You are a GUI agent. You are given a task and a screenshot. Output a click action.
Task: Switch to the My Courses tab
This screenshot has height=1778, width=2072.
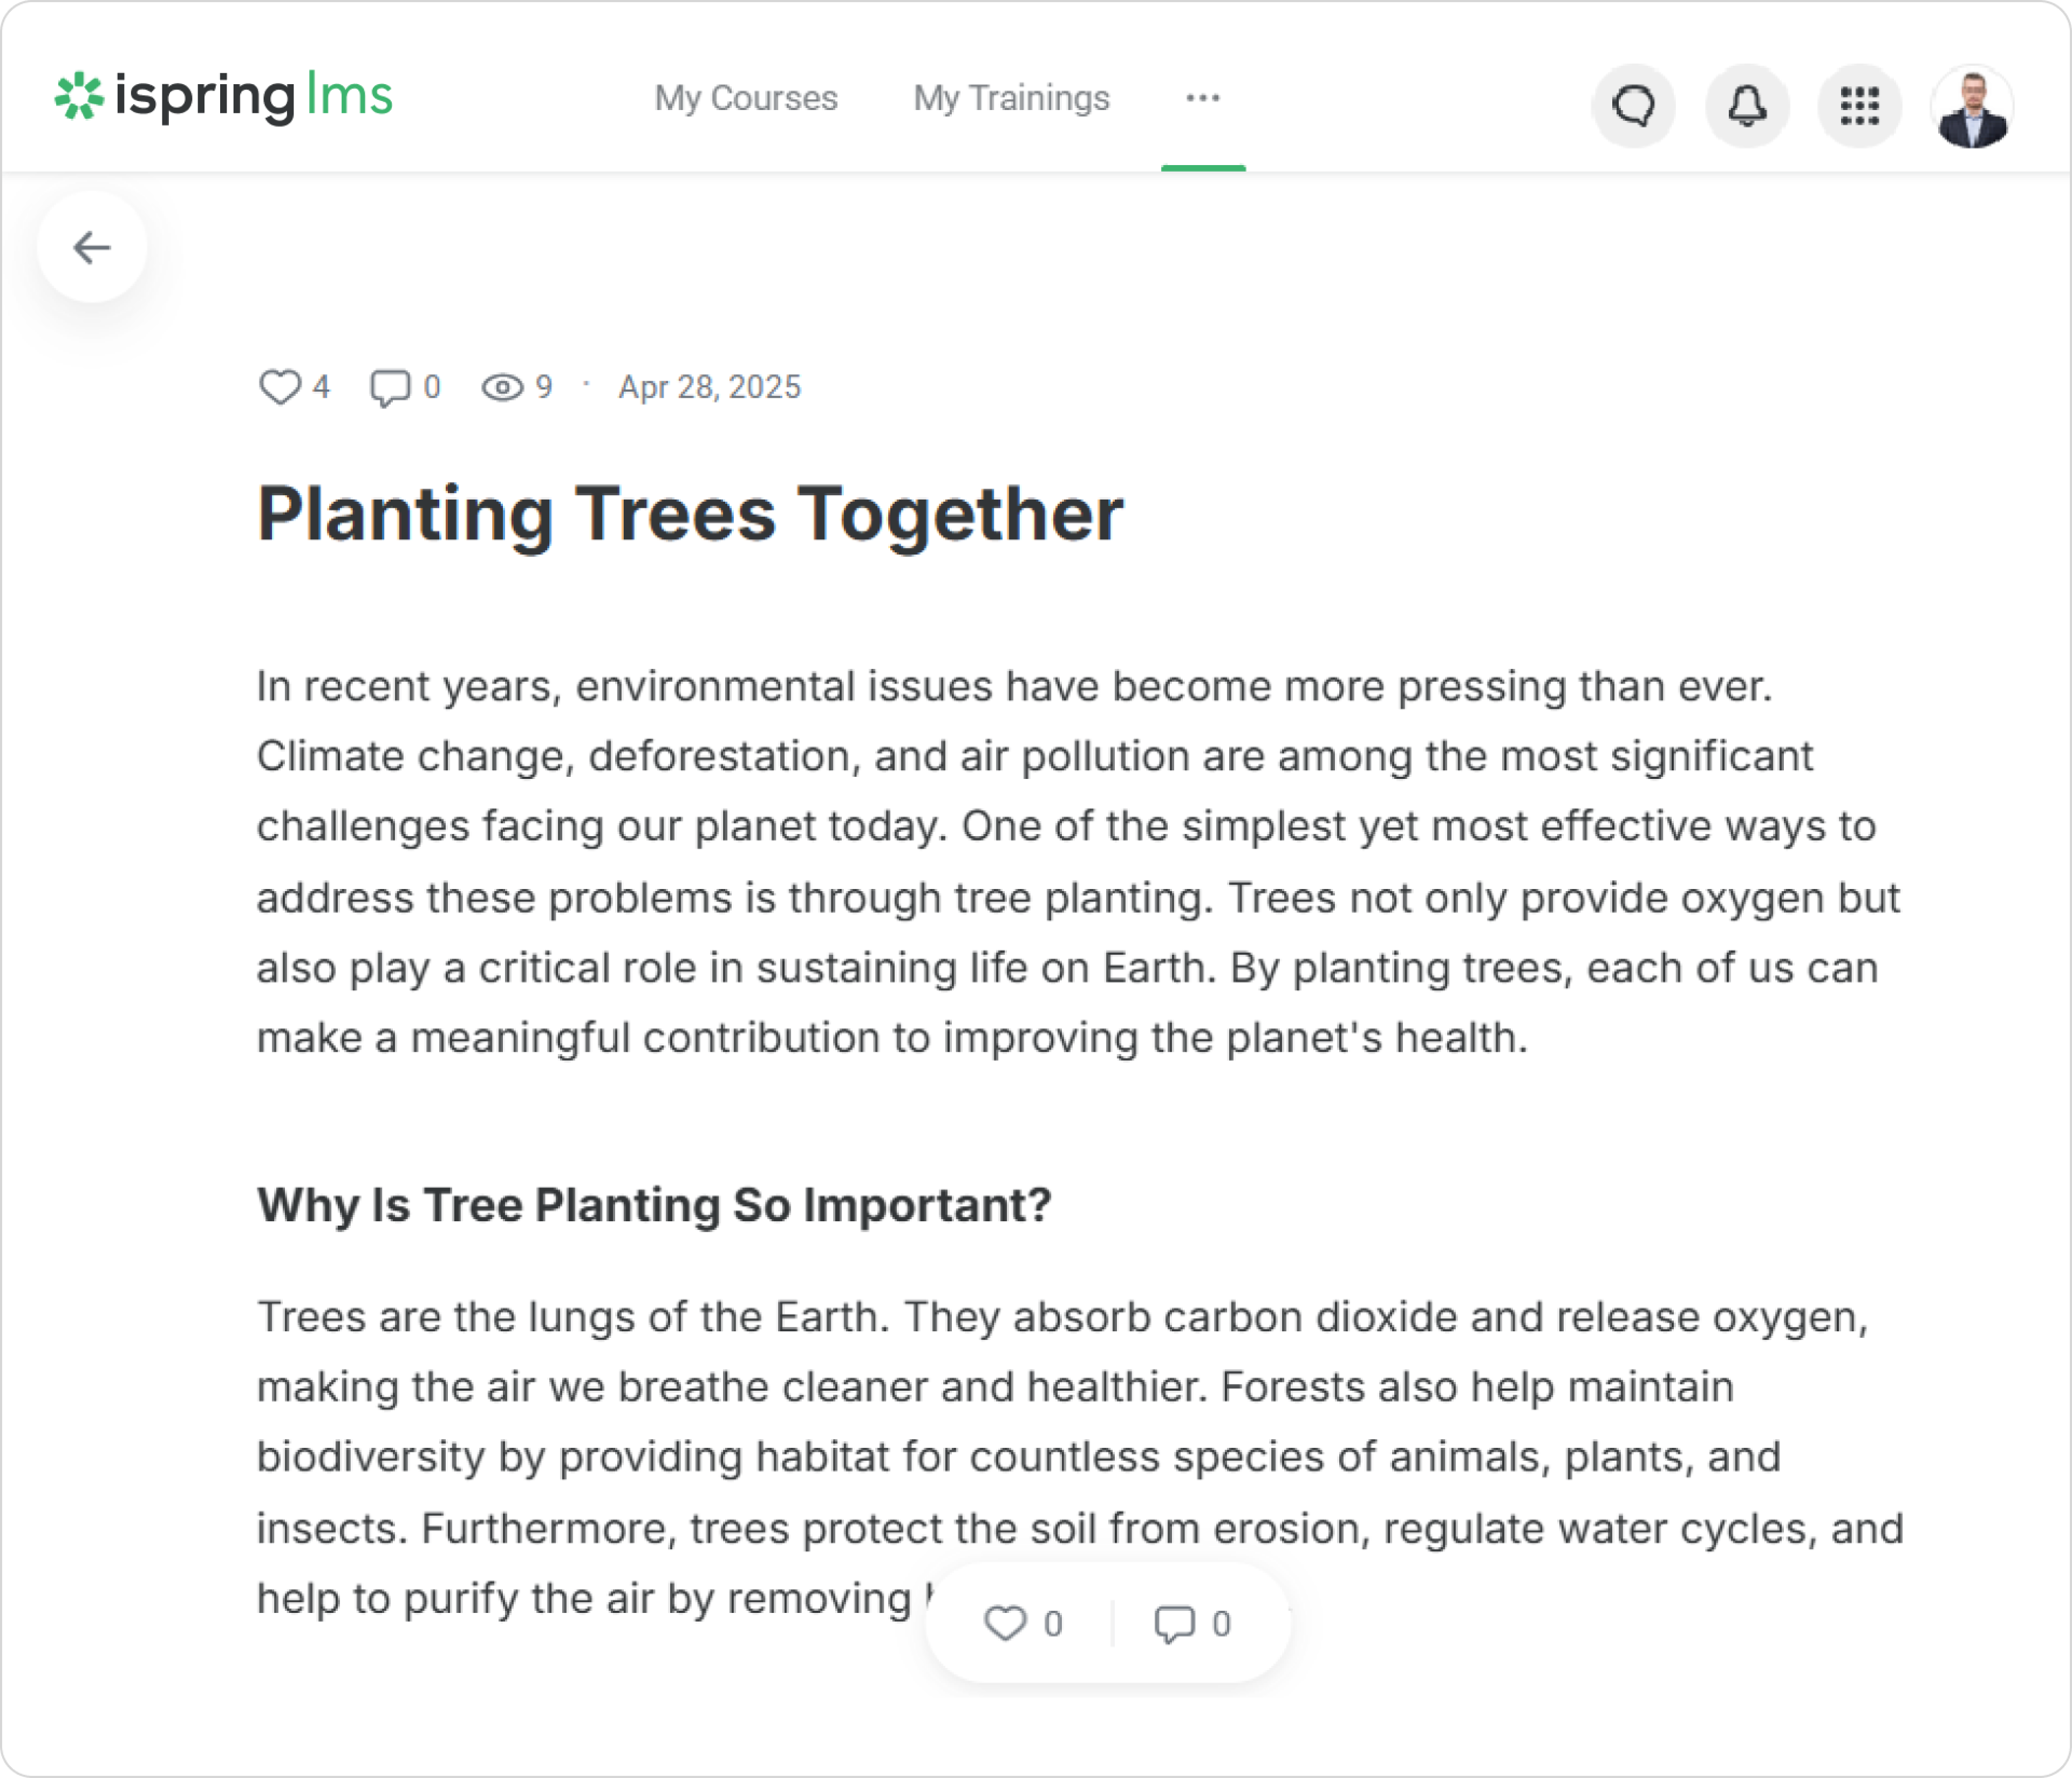(x=746, y=98)
